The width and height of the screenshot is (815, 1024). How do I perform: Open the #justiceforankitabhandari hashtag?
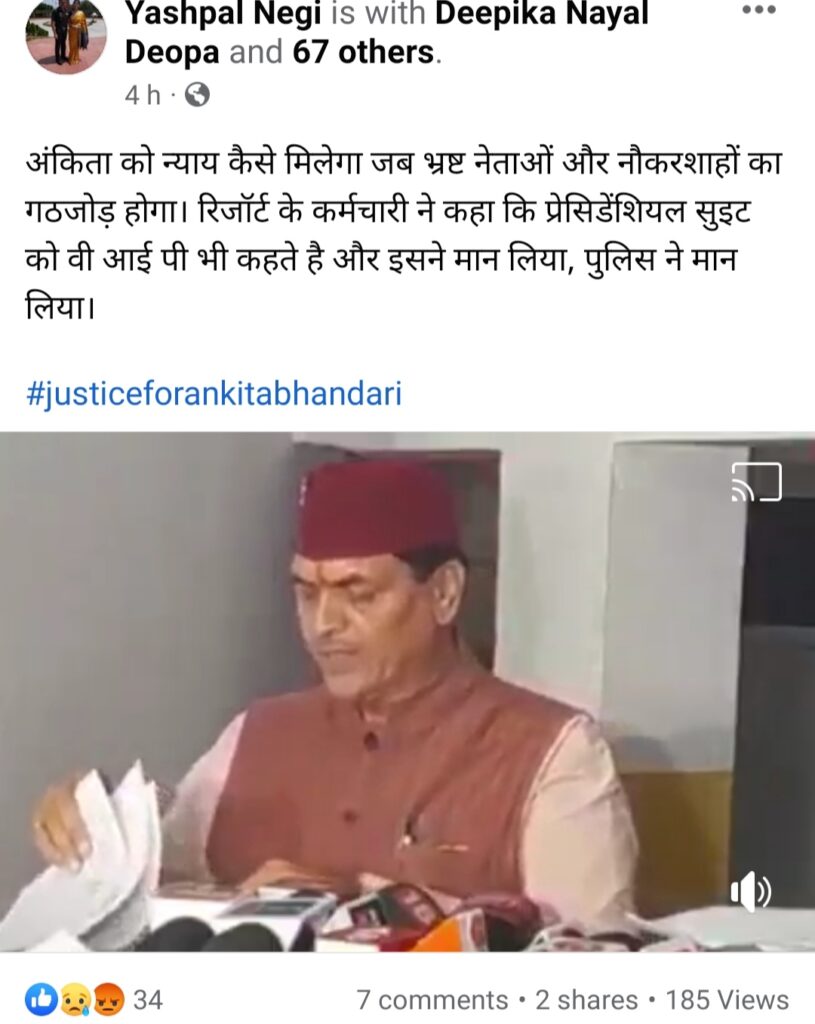(x=214, y=394)
